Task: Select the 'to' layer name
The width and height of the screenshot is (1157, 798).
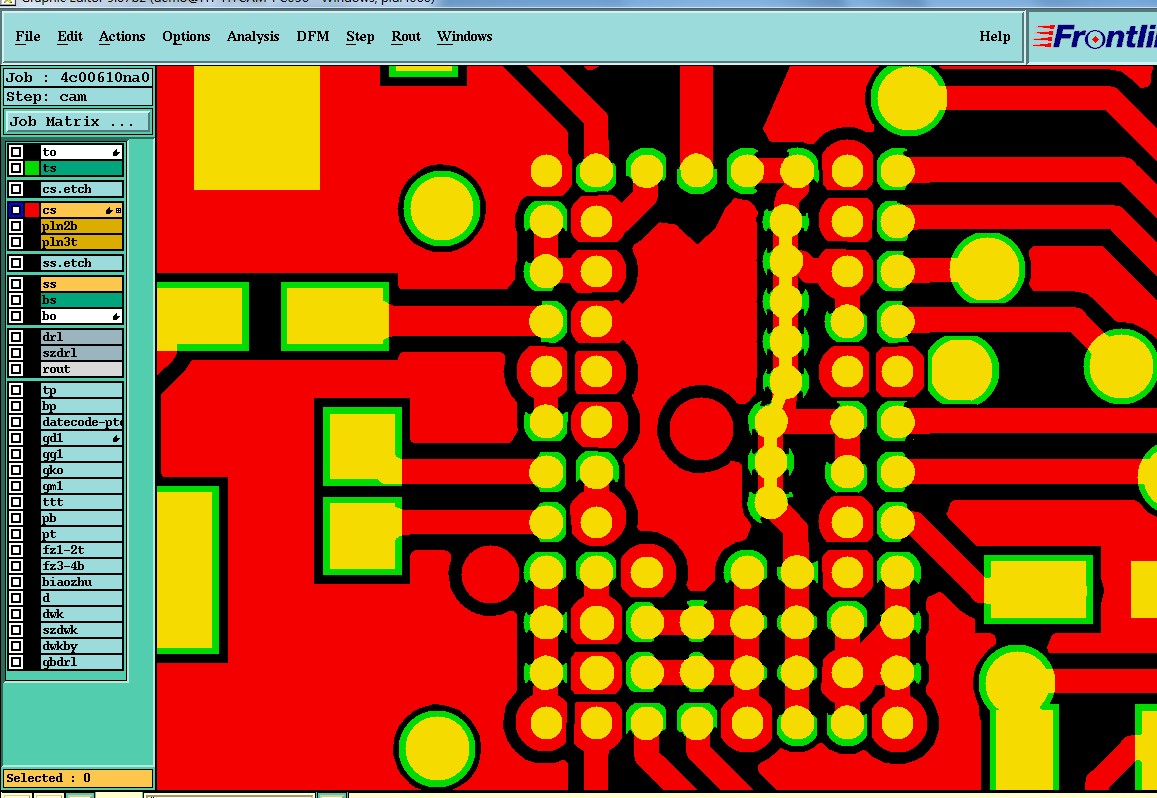Action: coord(81,152)
